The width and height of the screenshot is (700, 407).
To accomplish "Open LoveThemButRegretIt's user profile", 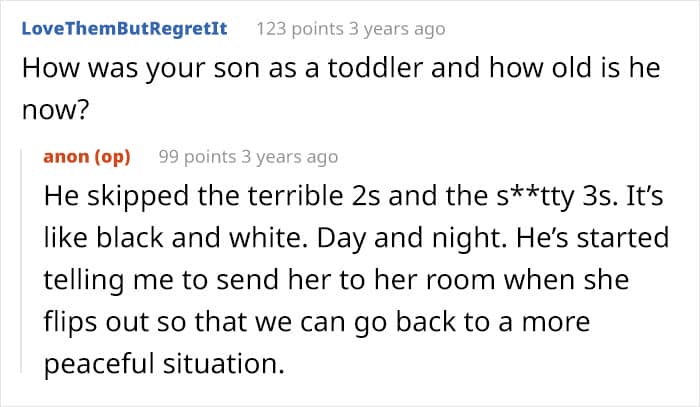I will pyautogui.click(x=125, y=29).
